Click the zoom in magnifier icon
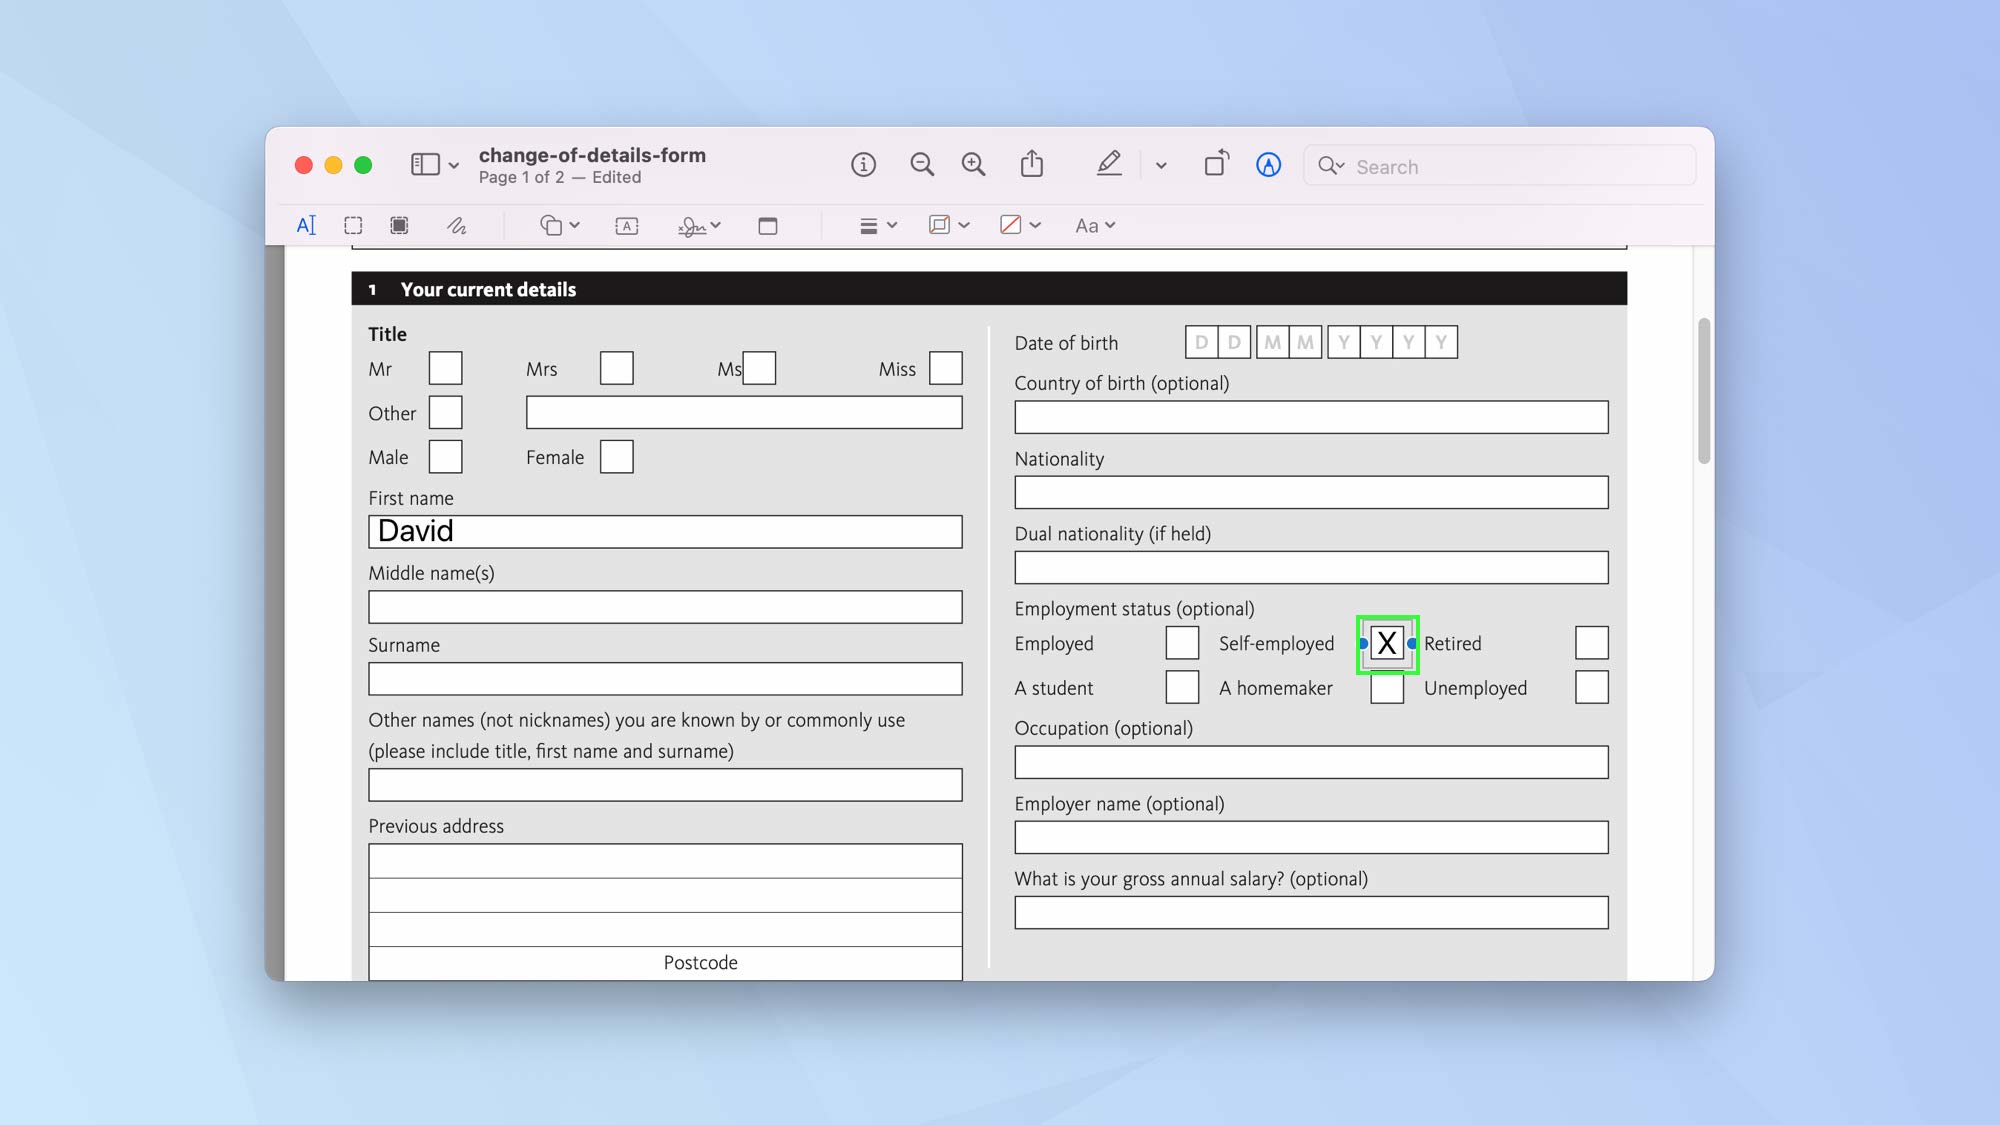 click(972, 164)
